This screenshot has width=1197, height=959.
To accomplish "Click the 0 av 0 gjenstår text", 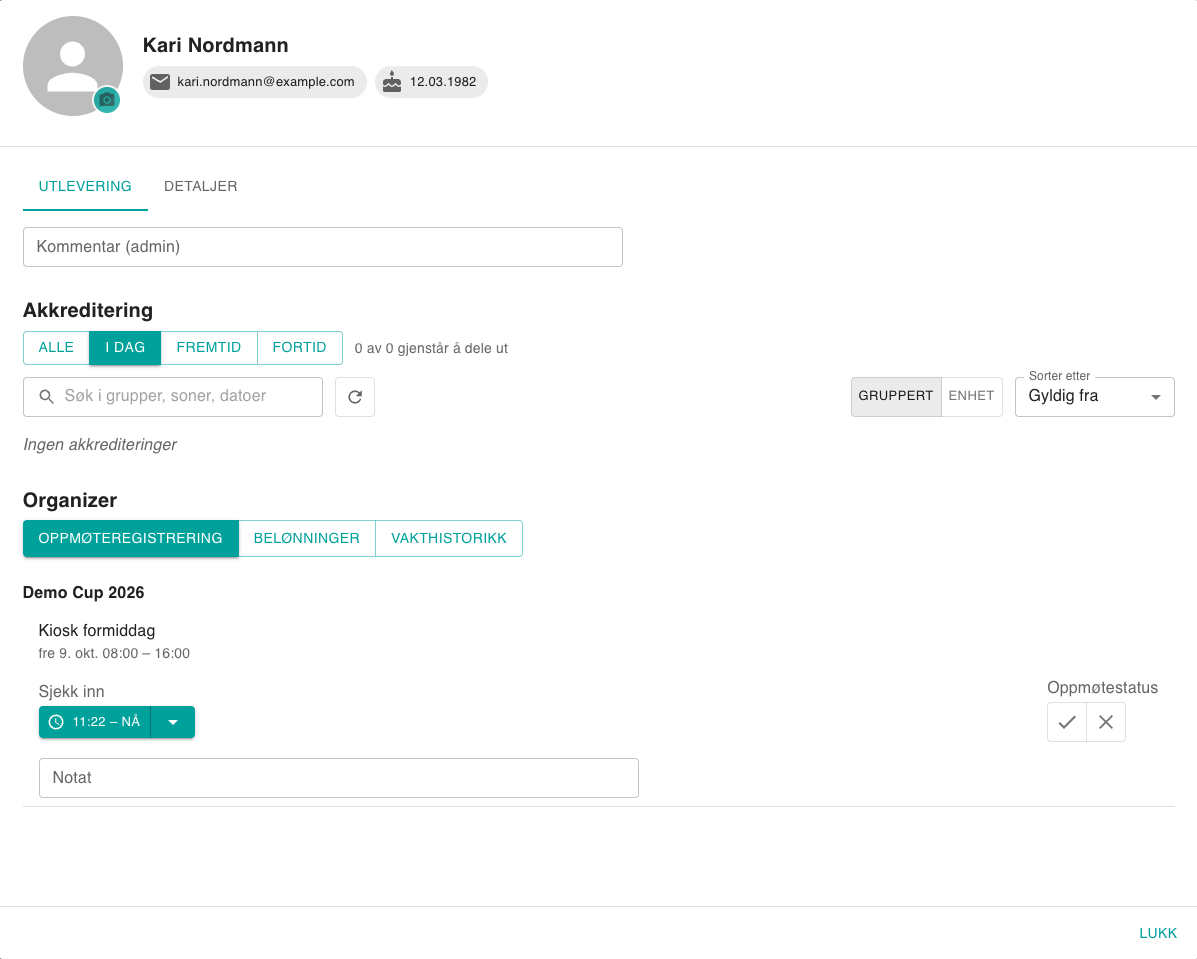I will pos(431,348).
